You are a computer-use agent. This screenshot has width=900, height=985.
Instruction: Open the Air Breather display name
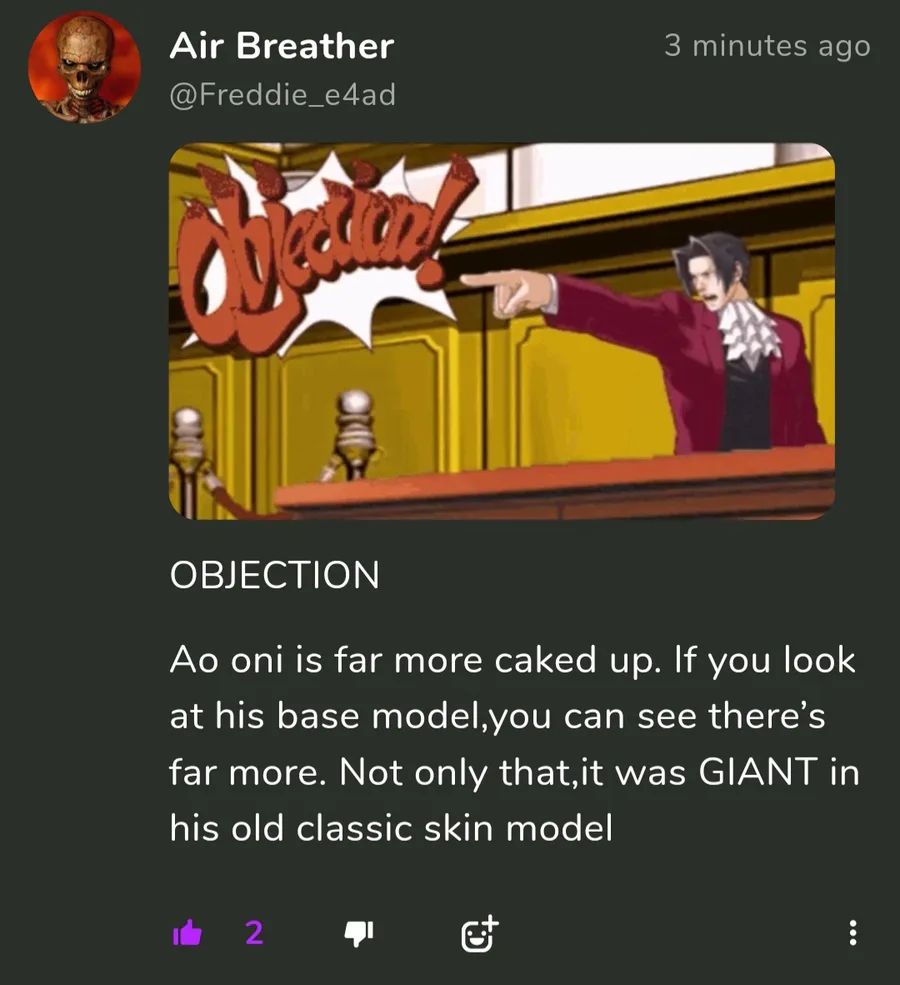point(281,46)
